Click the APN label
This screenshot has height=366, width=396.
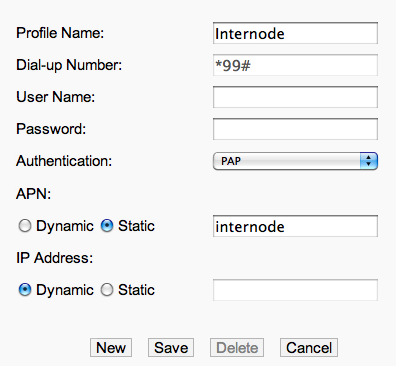tap(33, 193)
